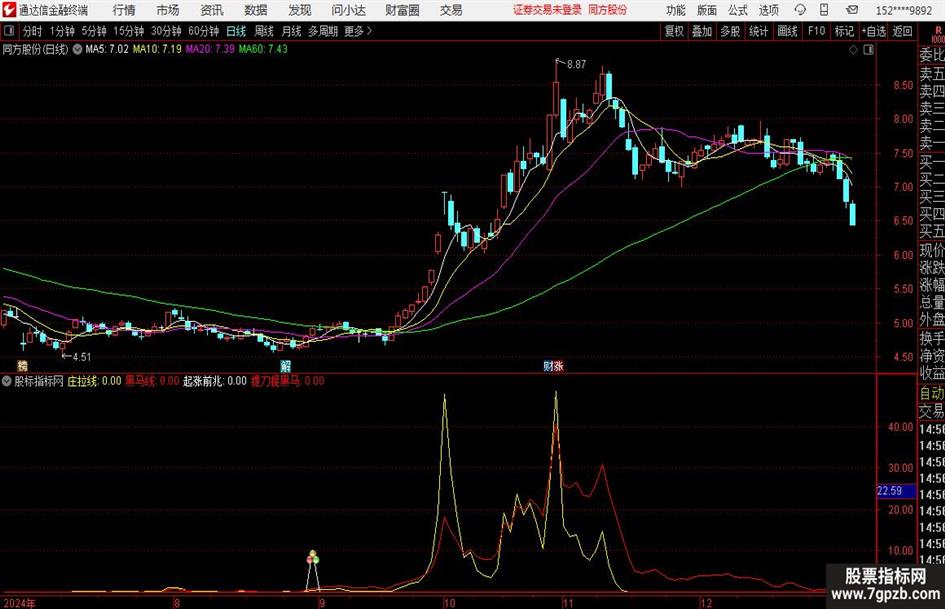This screenshot has width=945, height=609.
Task: Toggle the left panel icon beside 分时
Action: 8,31
